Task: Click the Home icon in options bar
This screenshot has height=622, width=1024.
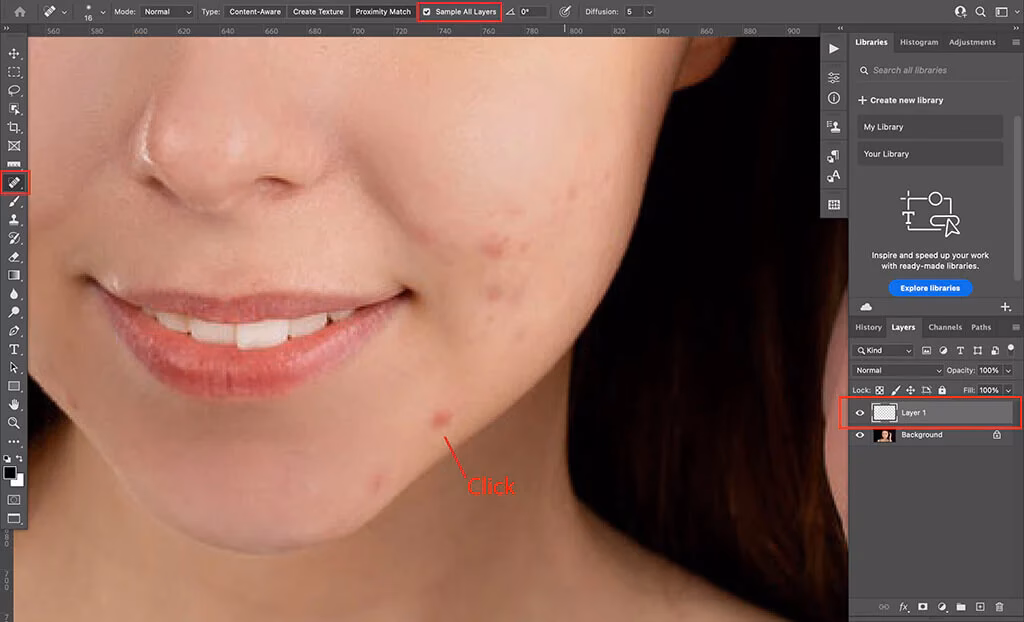Action: [19, 12]
